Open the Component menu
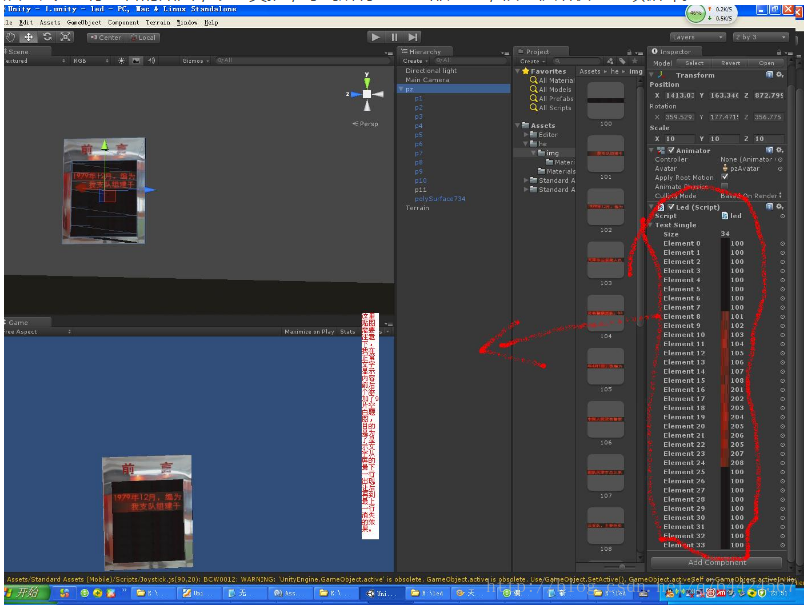807x606 pixels. 123,23
